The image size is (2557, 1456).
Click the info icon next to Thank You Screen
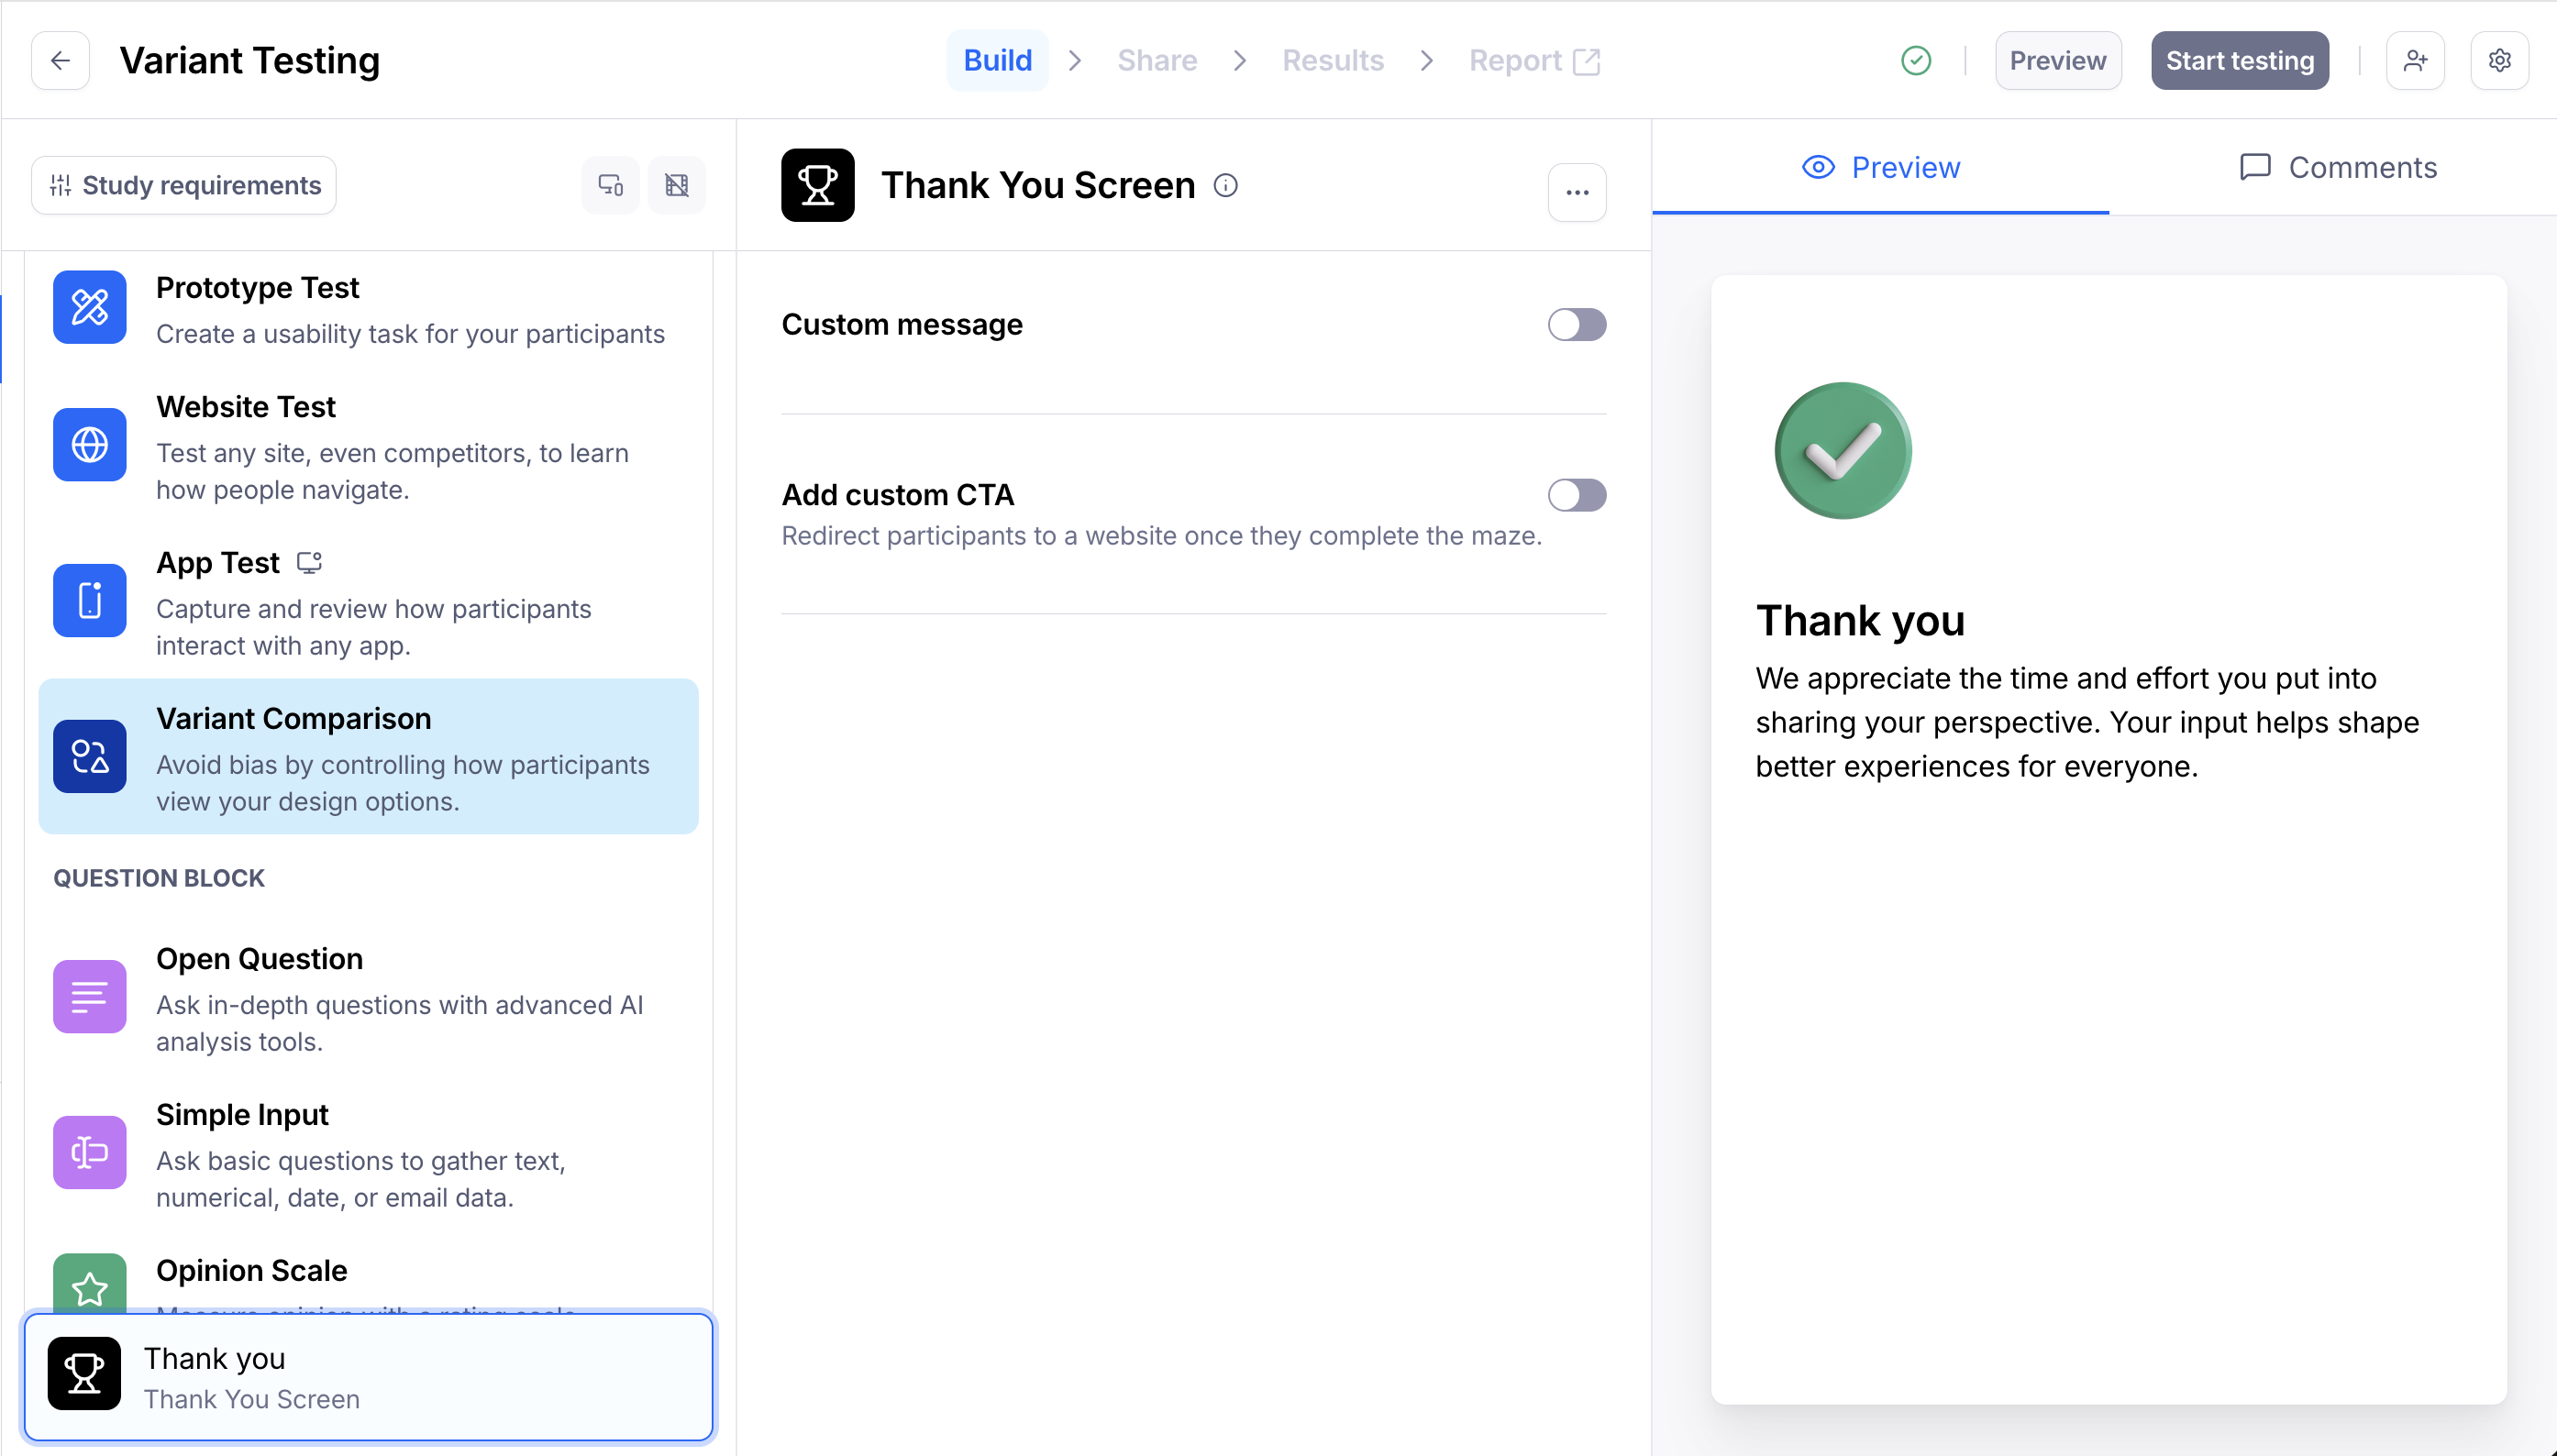pyautogui.click(x=1225, y=186)
